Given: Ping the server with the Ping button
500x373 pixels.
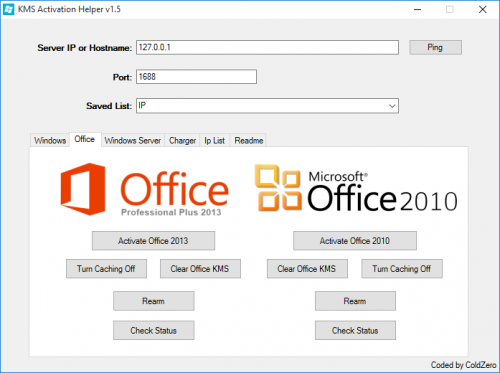Looking at the screenshot, I should tap(435, 47).
